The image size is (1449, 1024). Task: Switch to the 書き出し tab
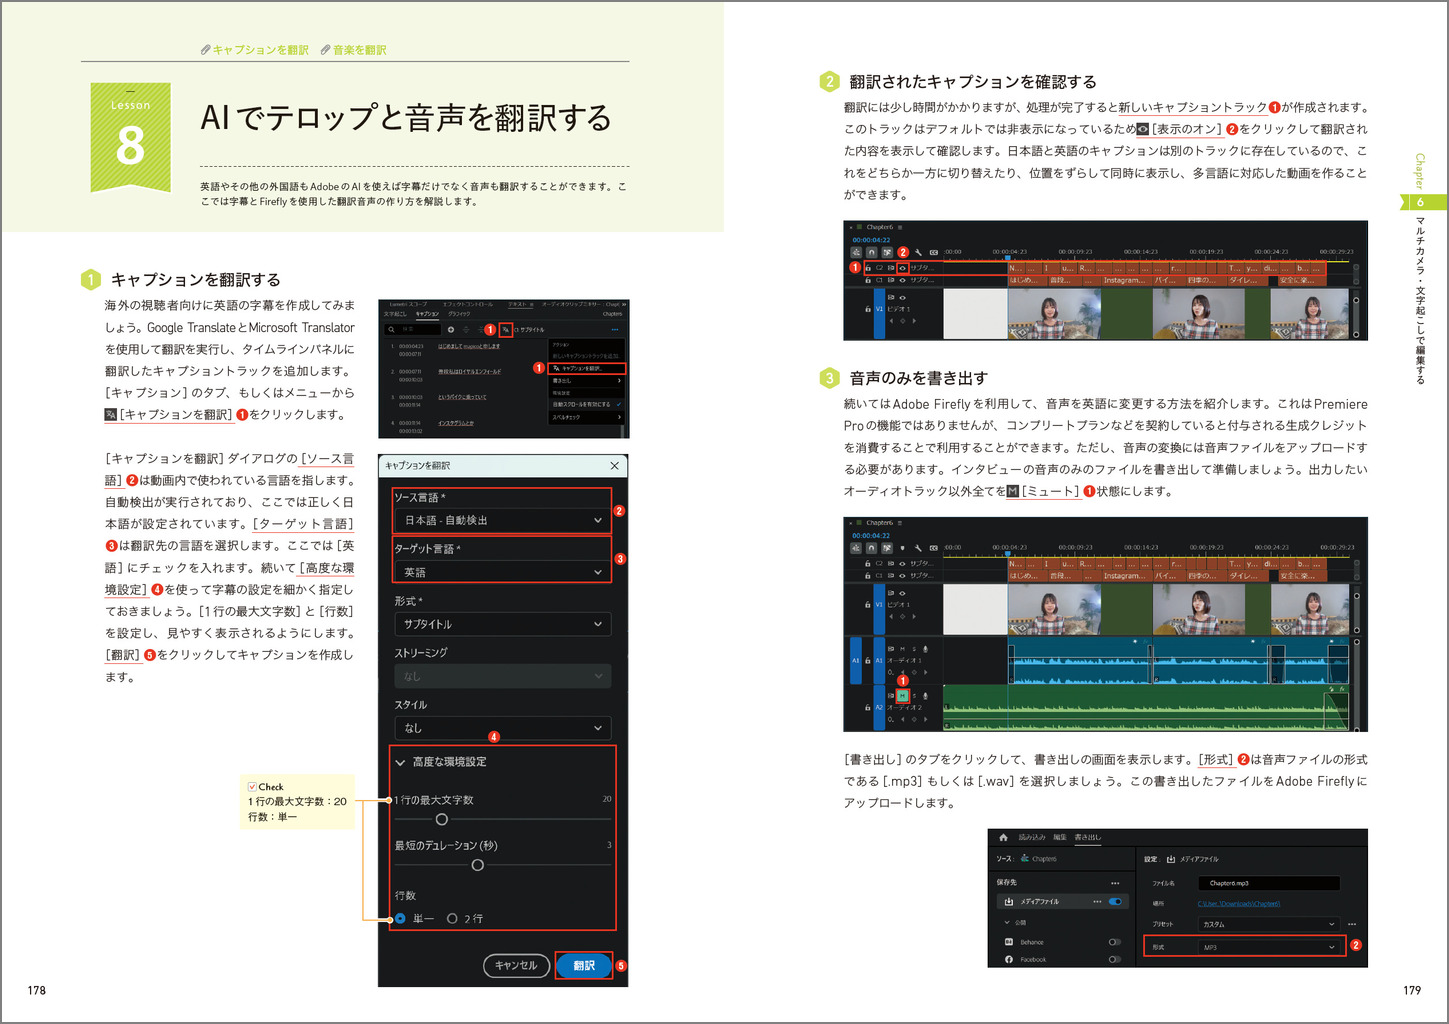pyautogui.click(x=1086, y=837)
